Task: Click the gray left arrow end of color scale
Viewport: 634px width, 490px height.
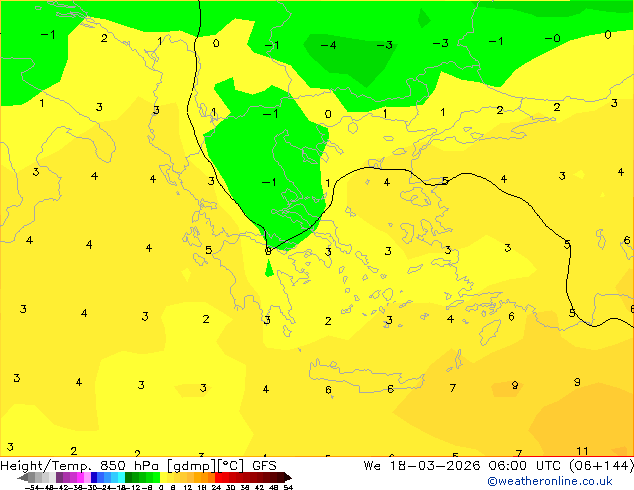Action: coord(23,477)
